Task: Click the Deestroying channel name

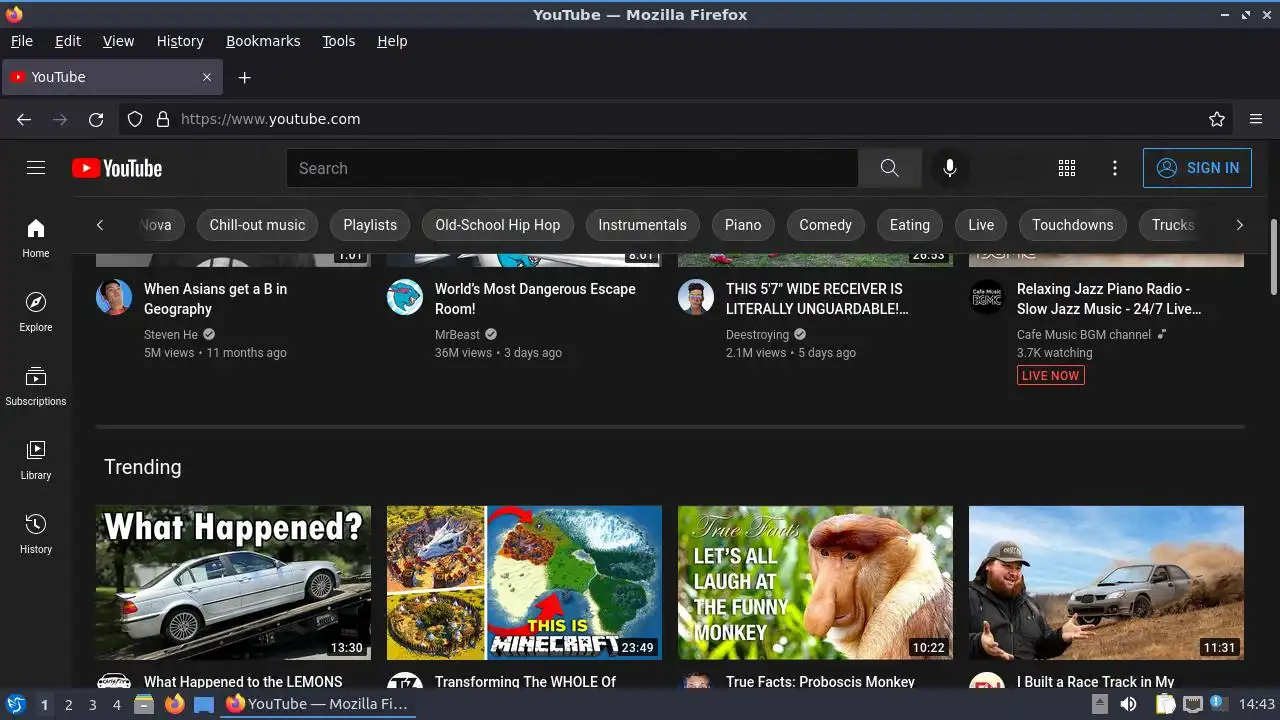Action: coord(757,335)
